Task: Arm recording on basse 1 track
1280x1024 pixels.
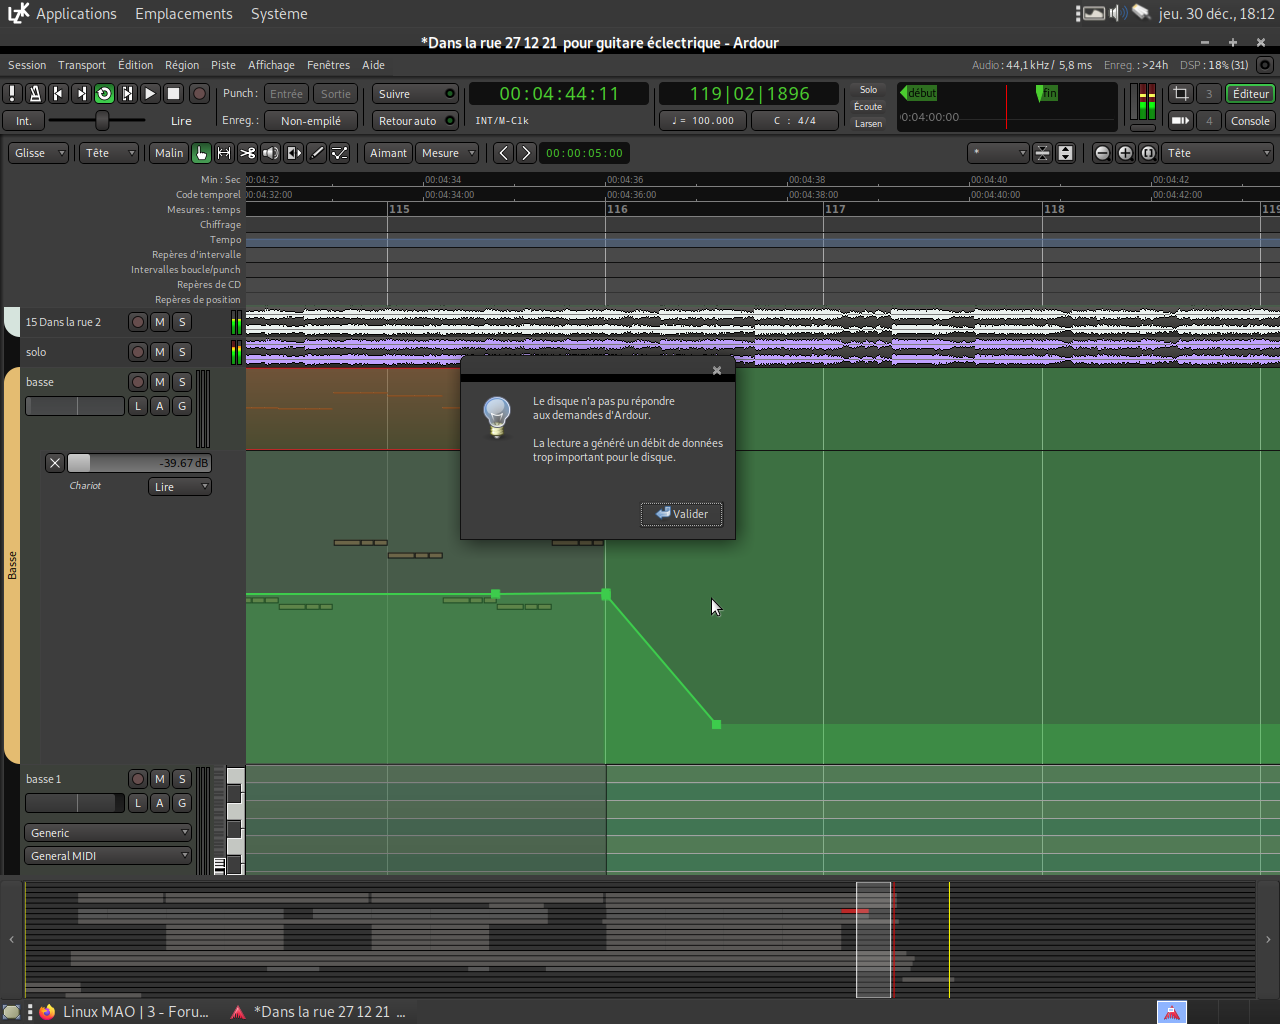Action: [138, 779]
